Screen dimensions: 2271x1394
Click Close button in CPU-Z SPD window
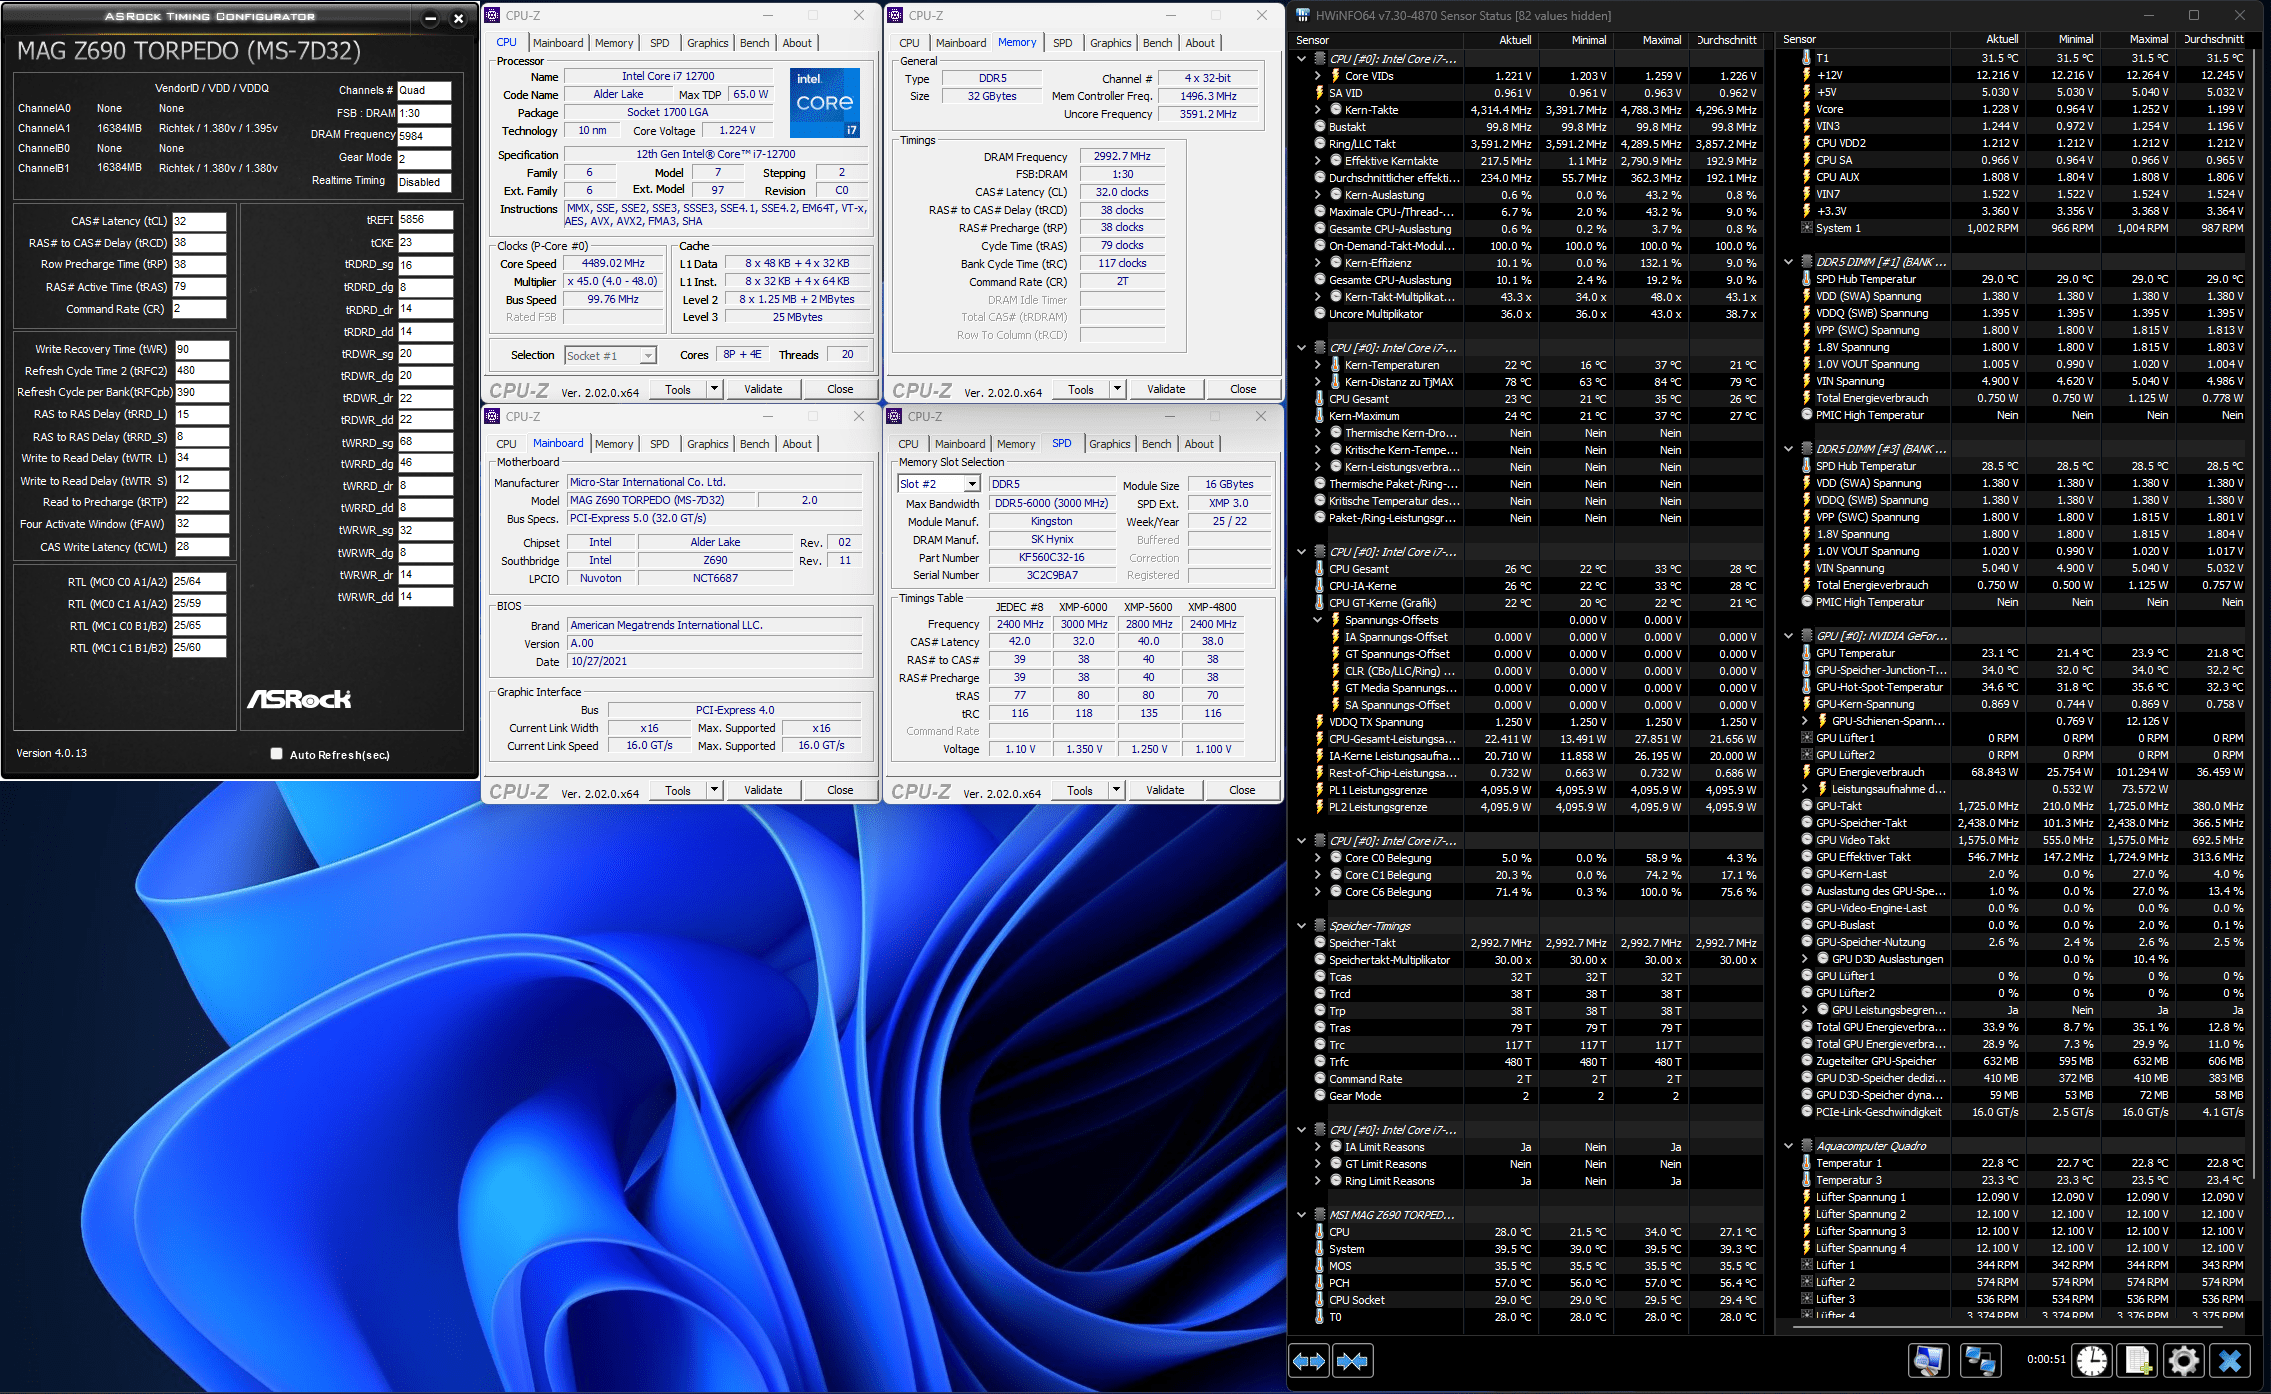(1242, 790)
